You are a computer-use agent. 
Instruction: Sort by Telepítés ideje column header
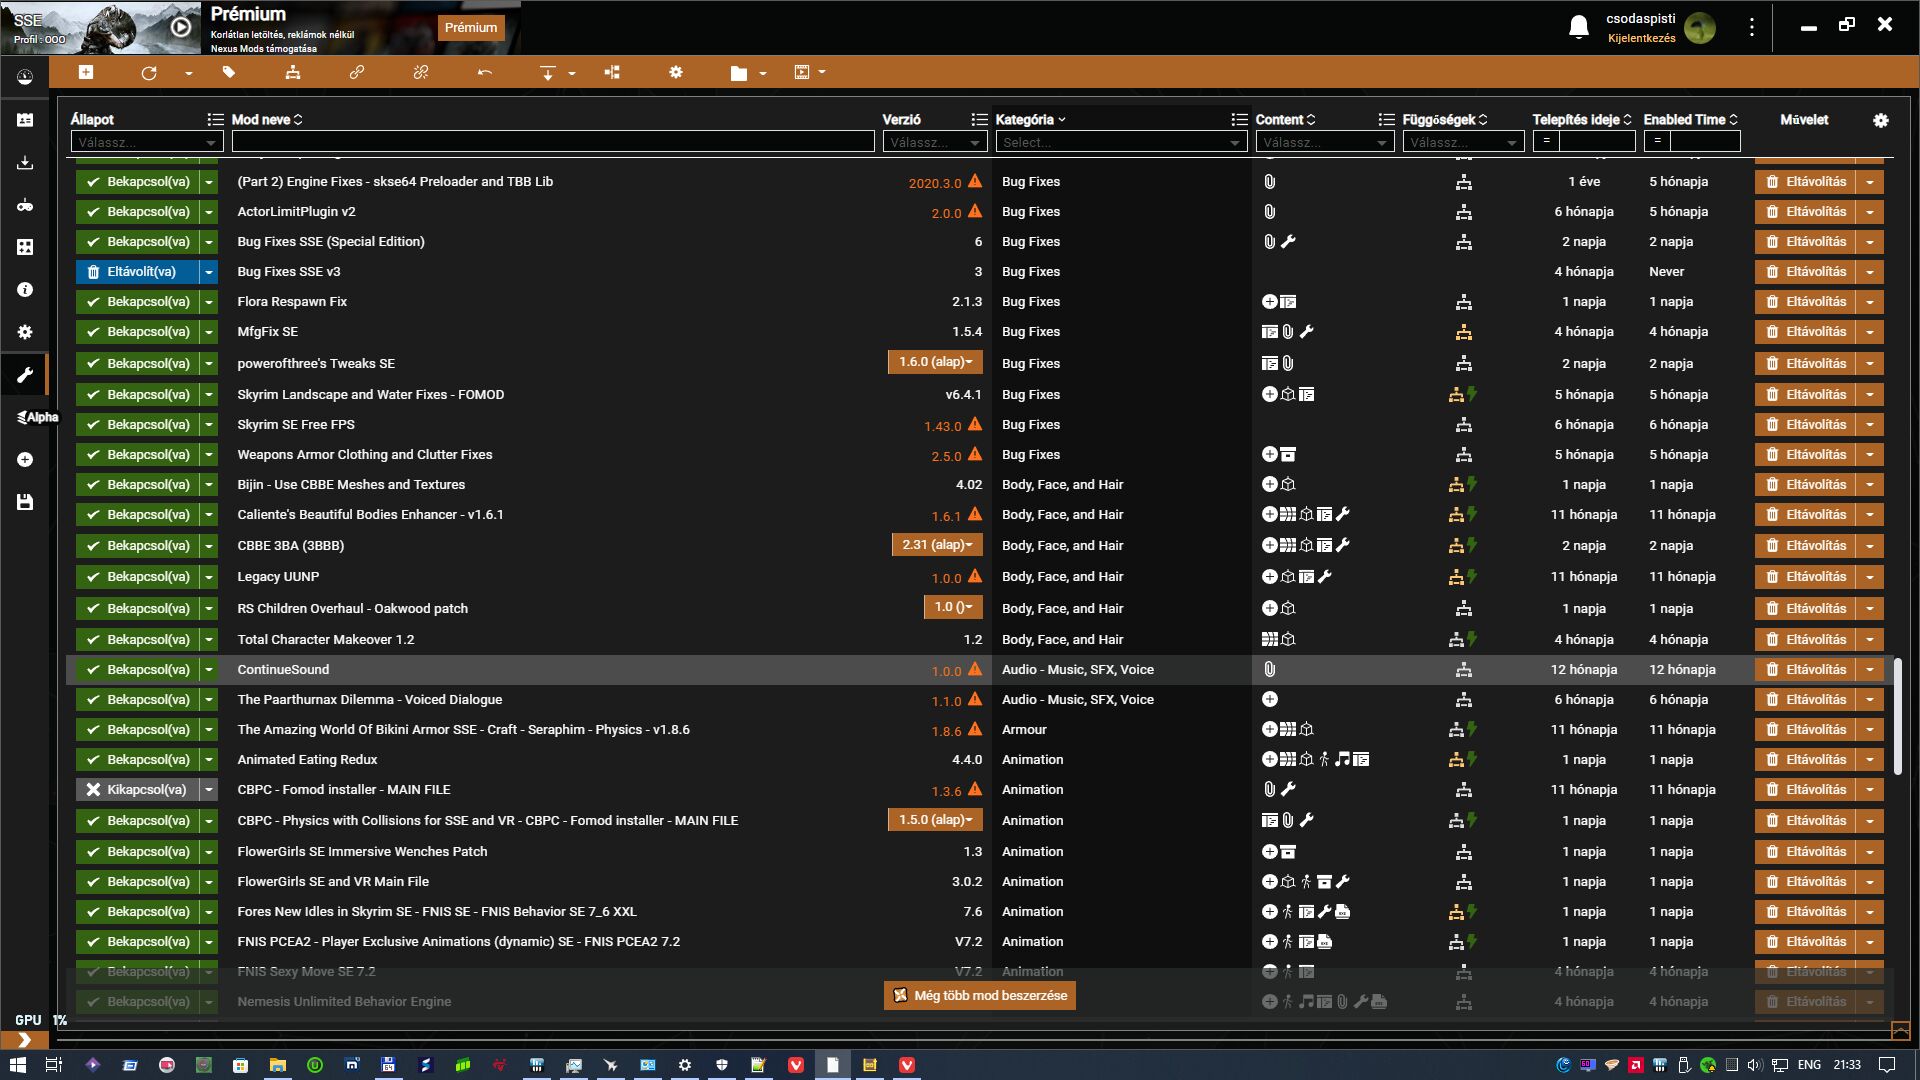click(x=1582, y=120)
